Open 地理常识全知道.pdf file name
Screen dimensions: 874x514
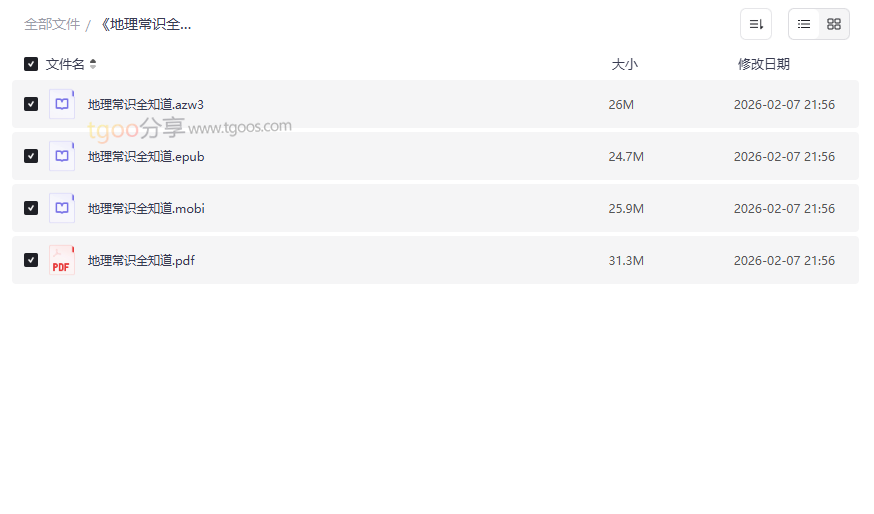141,260
